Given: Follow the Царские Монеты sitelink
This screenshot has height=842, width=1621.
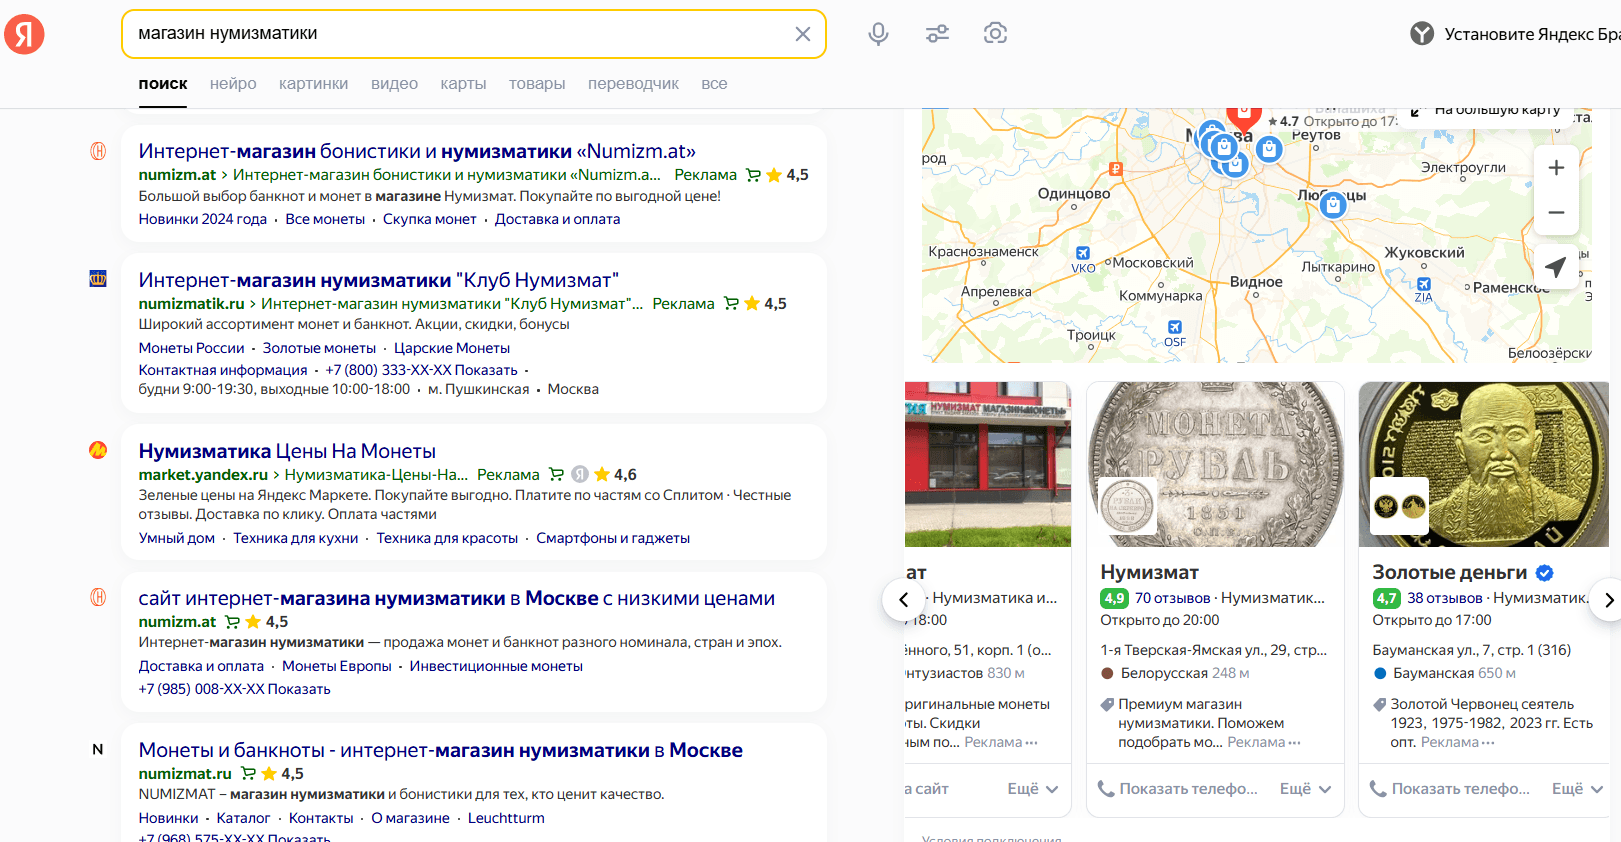Looking at the screenshot, I should tap(452, 348).
